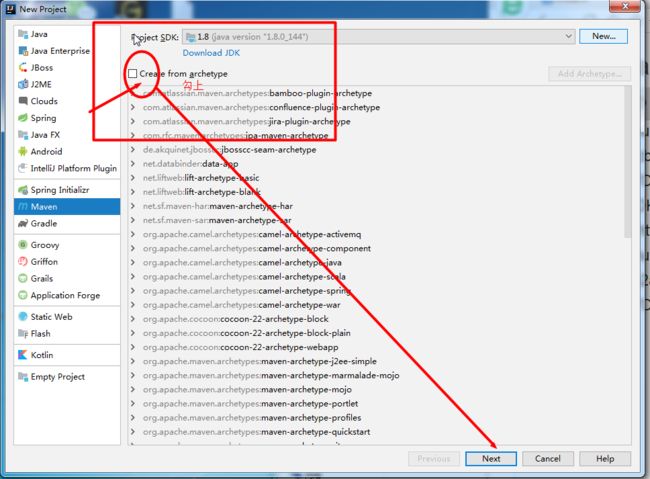Click New... SDK button
The width and height of the screenshot is (650, 479).
click(604, 36)
